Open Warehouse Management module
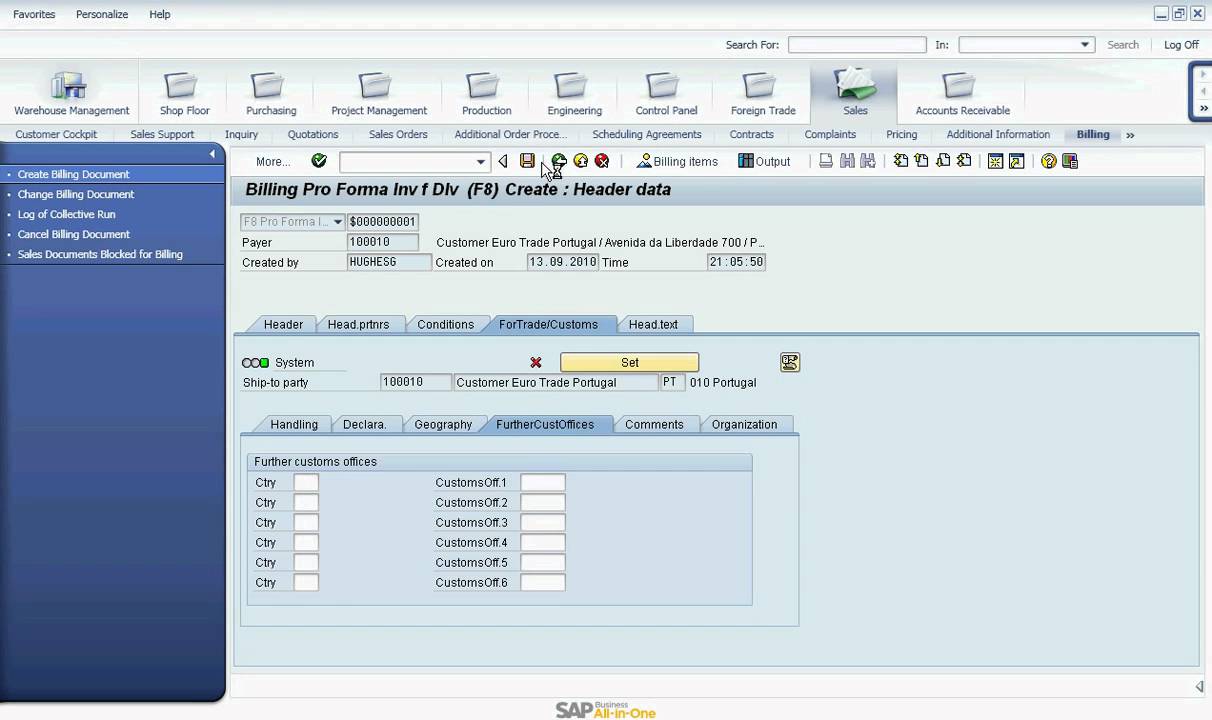This screenshot has width=1212, height=720. [x=71, y=95]
